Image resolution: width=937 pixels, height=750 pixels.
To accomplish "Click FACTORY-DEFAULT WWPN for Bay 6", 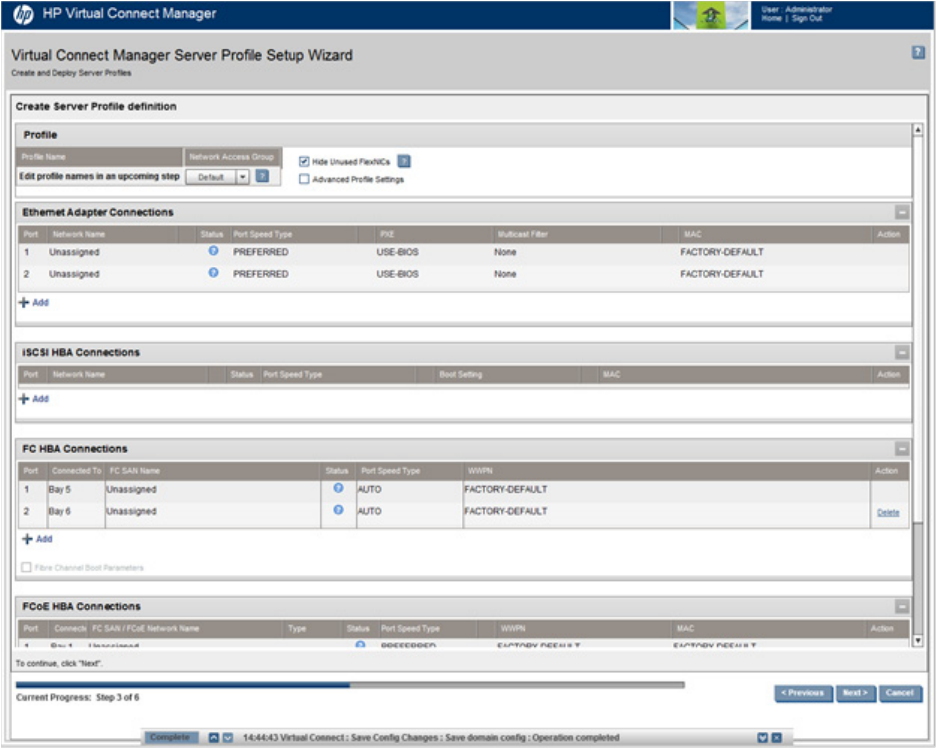I will pyautogui.click(x=506, y=512).
